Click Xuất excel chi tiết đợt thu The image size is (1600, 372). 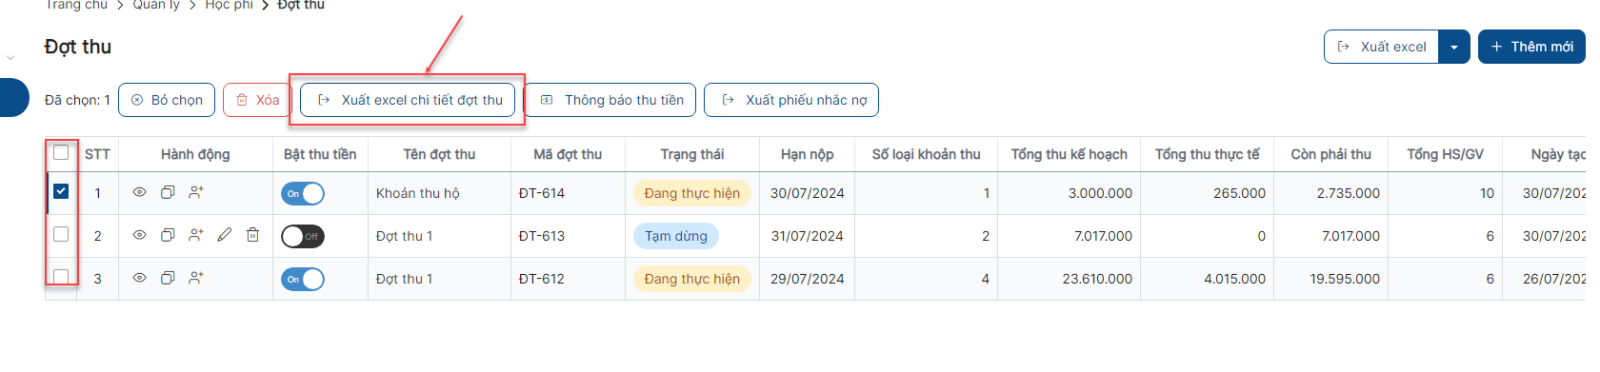click(408, 100)
